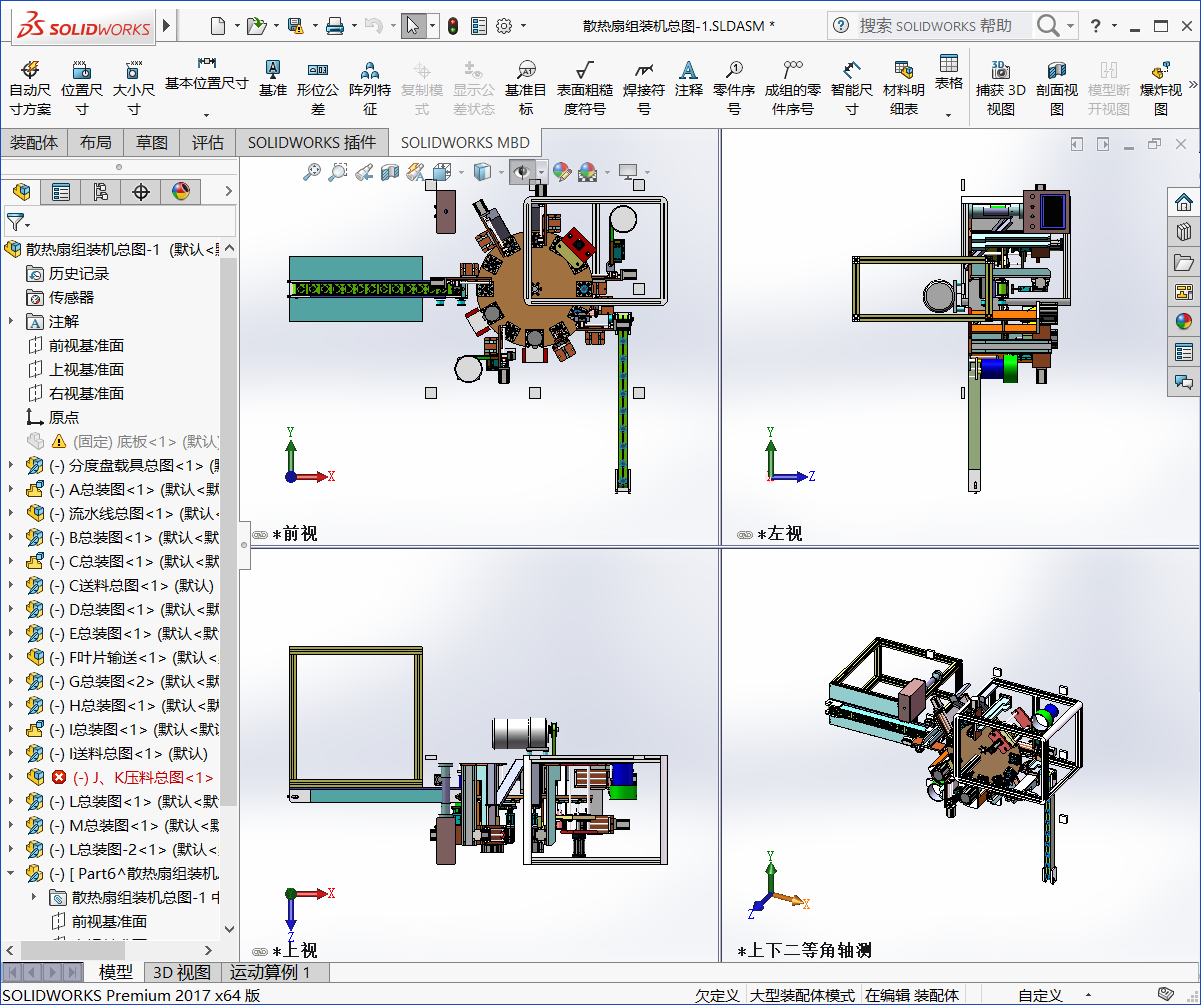Select the Datum Target (基准目标) tool

[x=526, y=88]
